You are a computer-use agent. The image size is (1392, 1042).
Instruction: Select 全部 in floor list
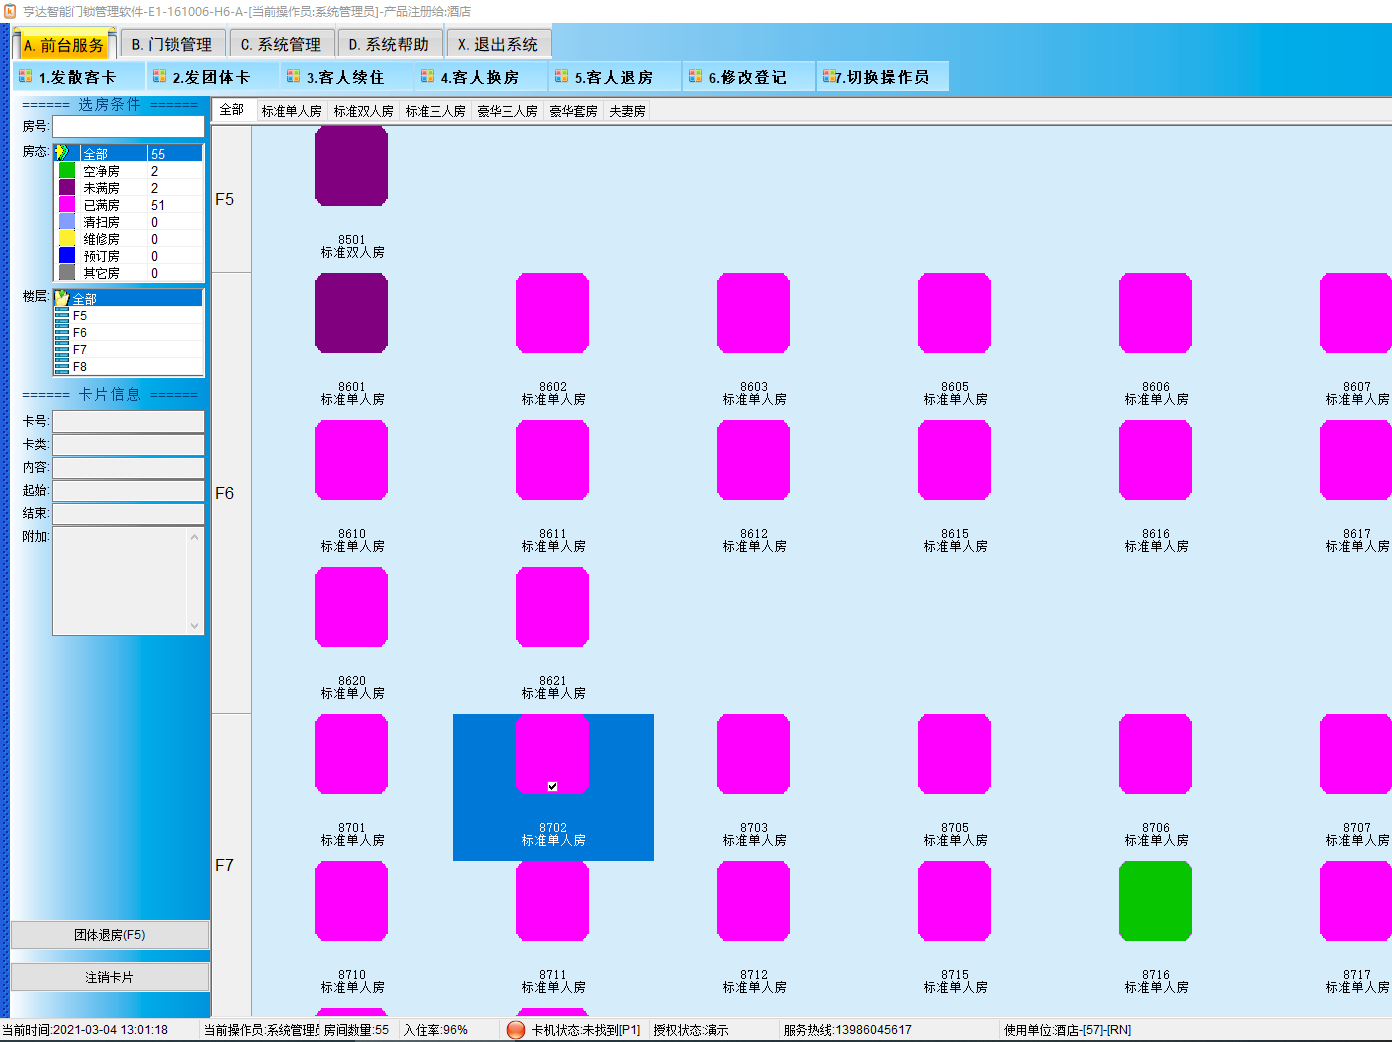[129, 298]
